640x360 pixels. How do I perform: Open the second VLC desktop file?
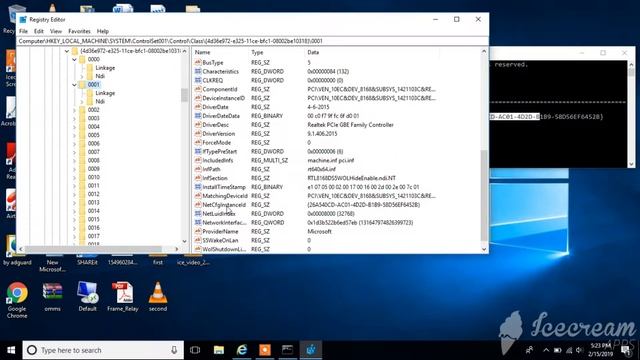[x=158, y=297]
